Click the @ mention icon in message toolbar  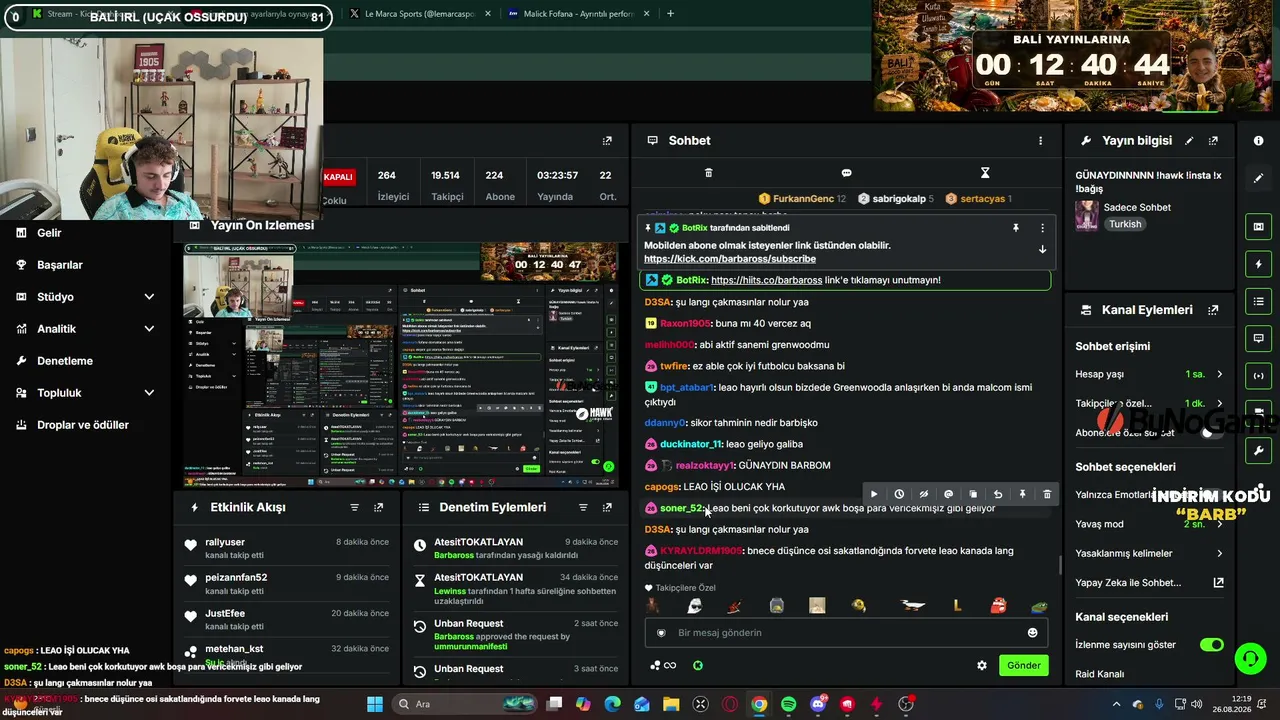click(948, 494)
